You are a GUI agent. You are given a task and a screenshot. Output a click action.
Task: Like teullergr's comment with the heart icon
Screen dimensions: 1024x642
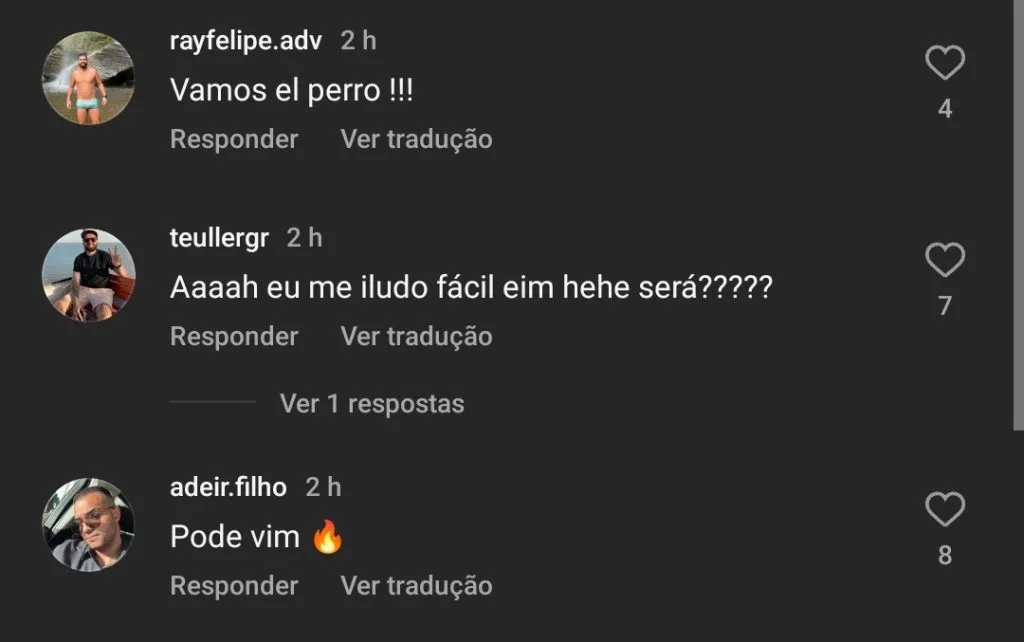pos(944,261)
